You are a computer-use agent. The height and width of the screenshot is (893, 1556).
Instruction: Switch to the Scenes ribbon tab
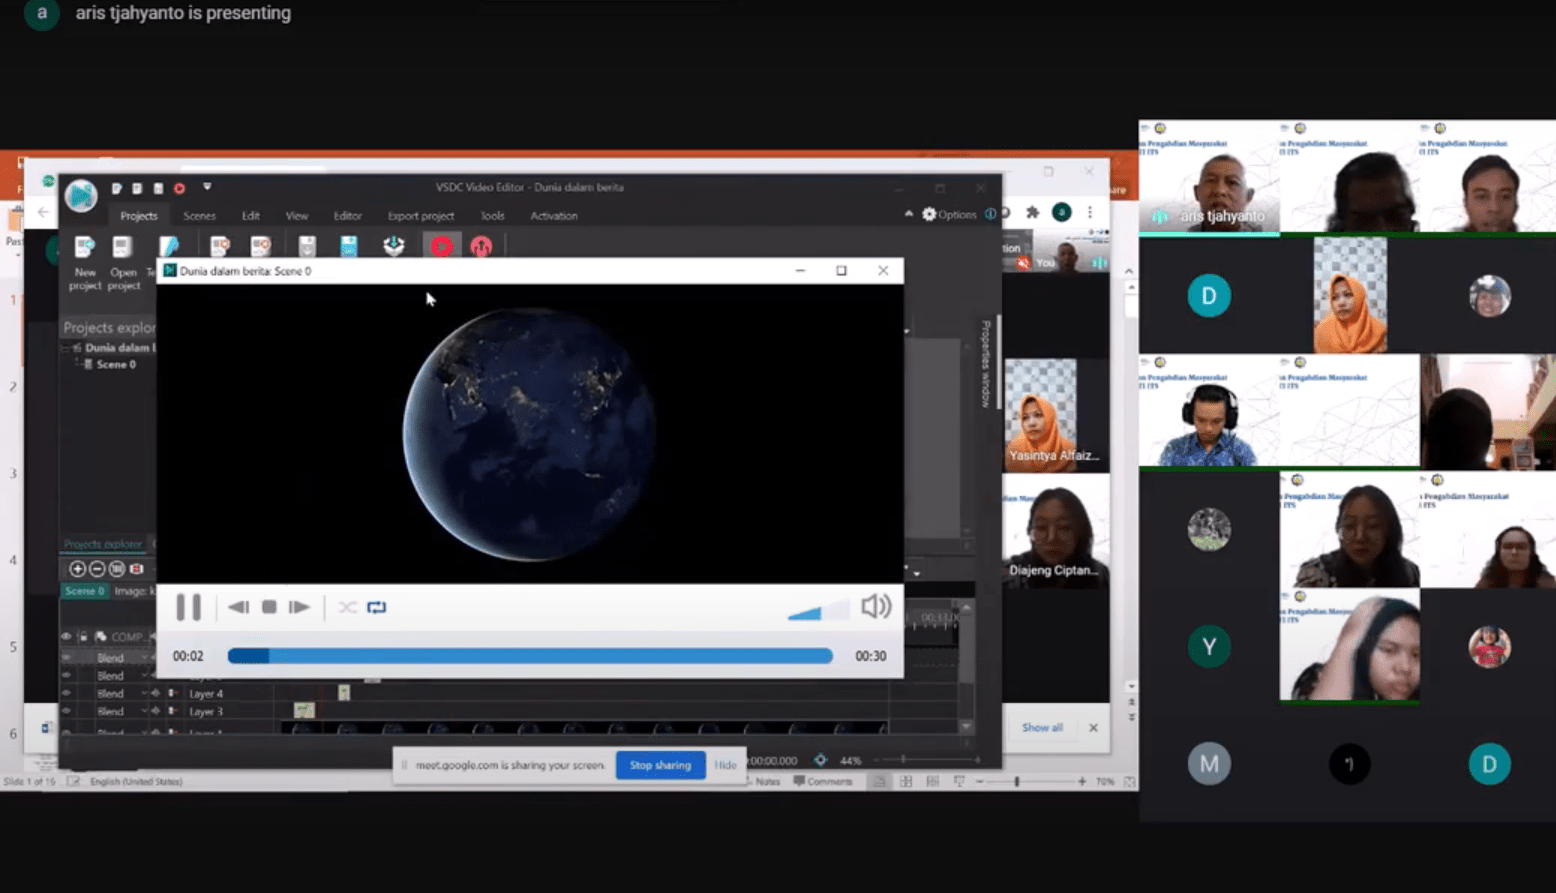click(199, 216)
